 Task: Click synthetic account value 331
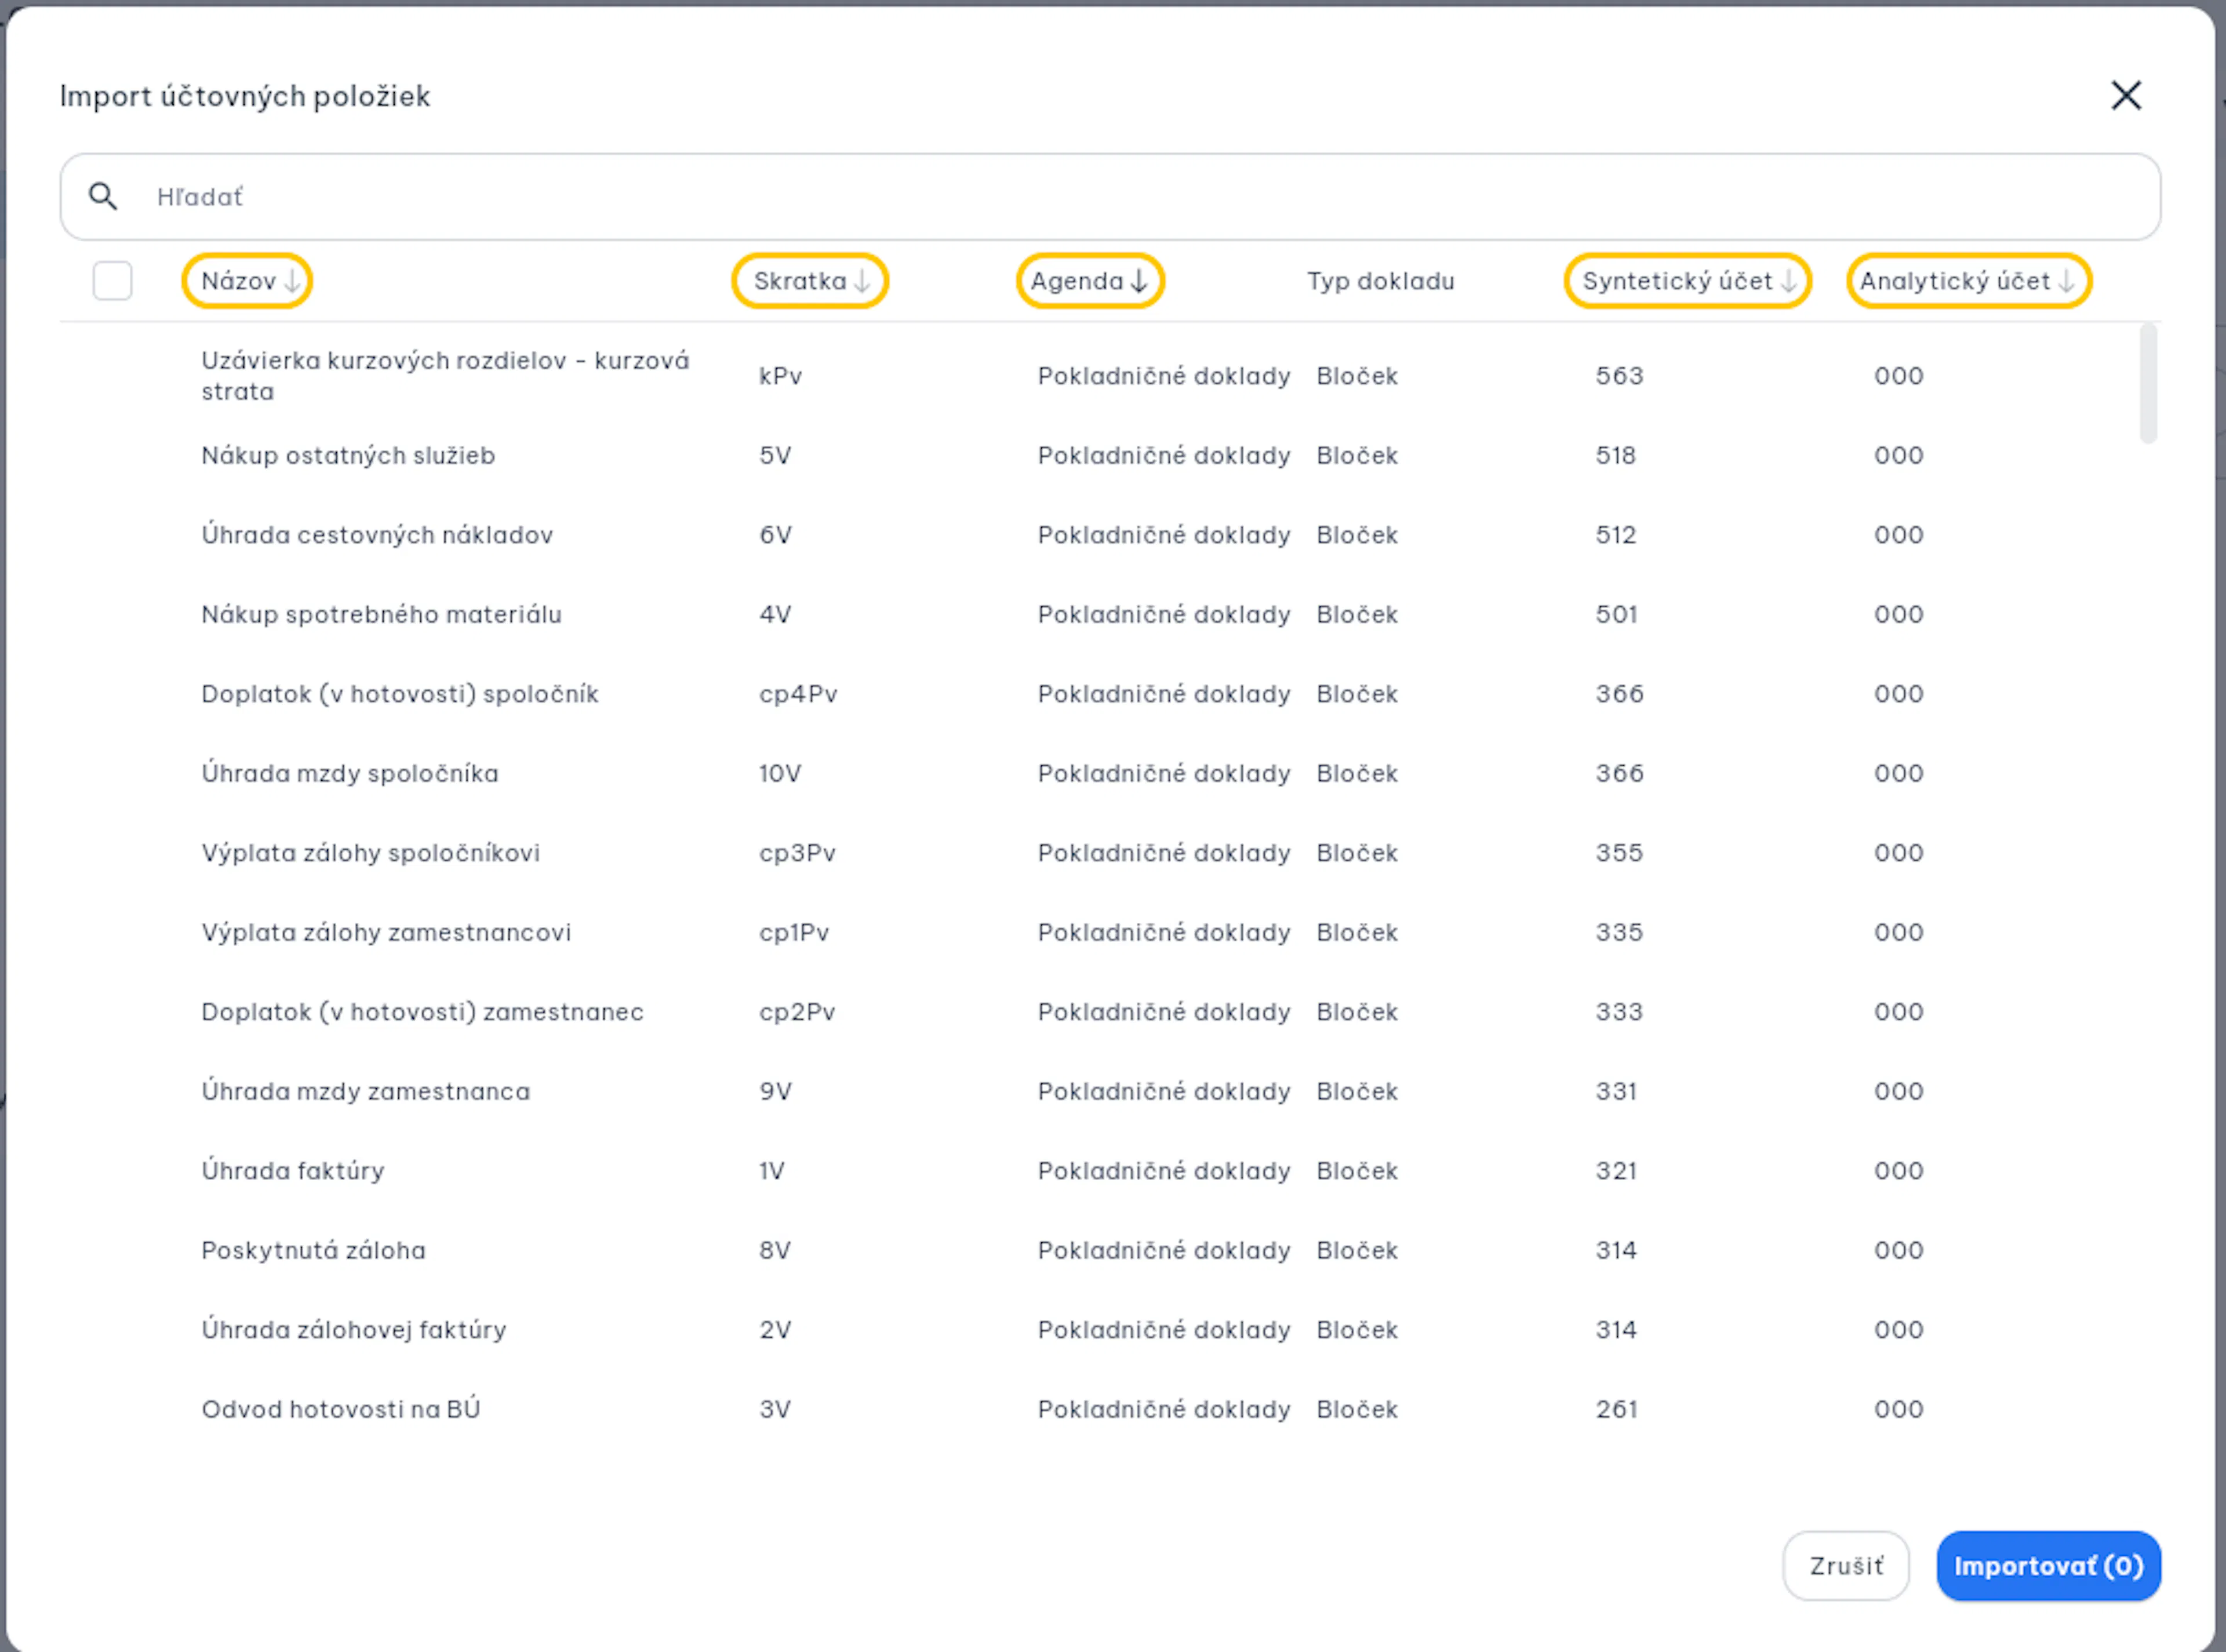pyautogui.click(x=1616, y=1092)
